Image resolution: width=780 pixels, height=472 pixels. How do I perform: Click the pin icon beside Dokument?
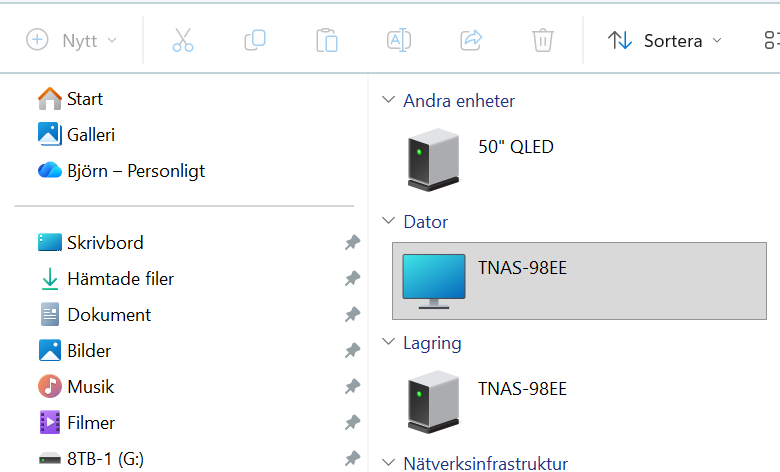click(352, 314)
